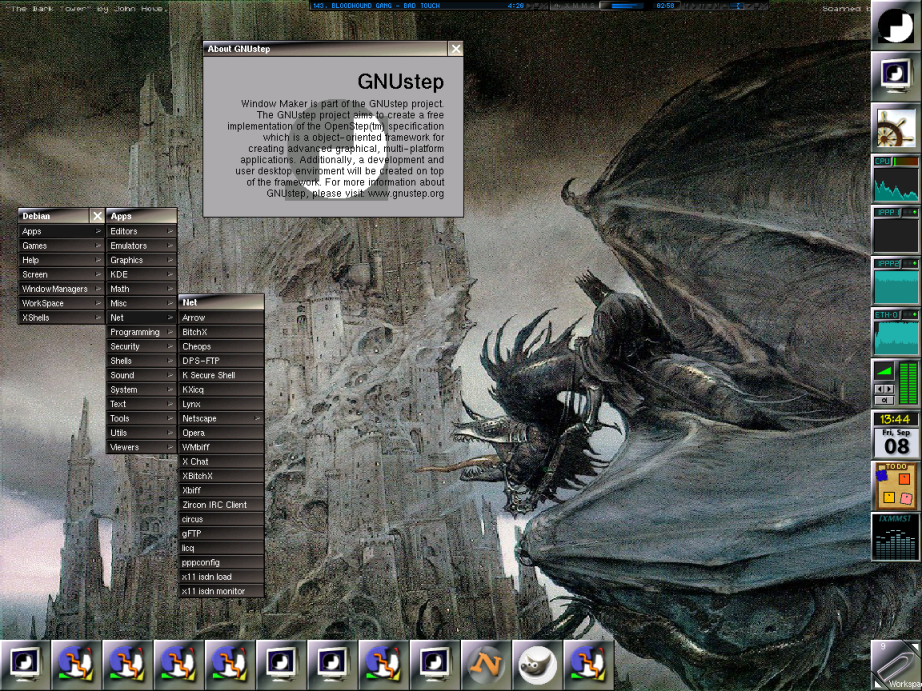This screenshot has height=691, width=922.
Task: Launch gFTP from the Net menu
Action: pos(221,533)
